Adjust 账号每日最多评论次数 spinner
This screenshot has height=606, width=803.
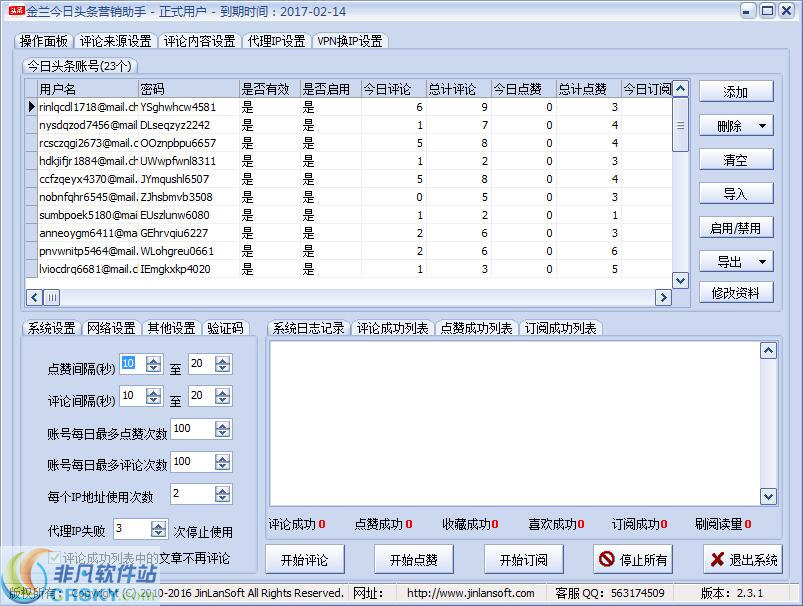coord(222,462)
